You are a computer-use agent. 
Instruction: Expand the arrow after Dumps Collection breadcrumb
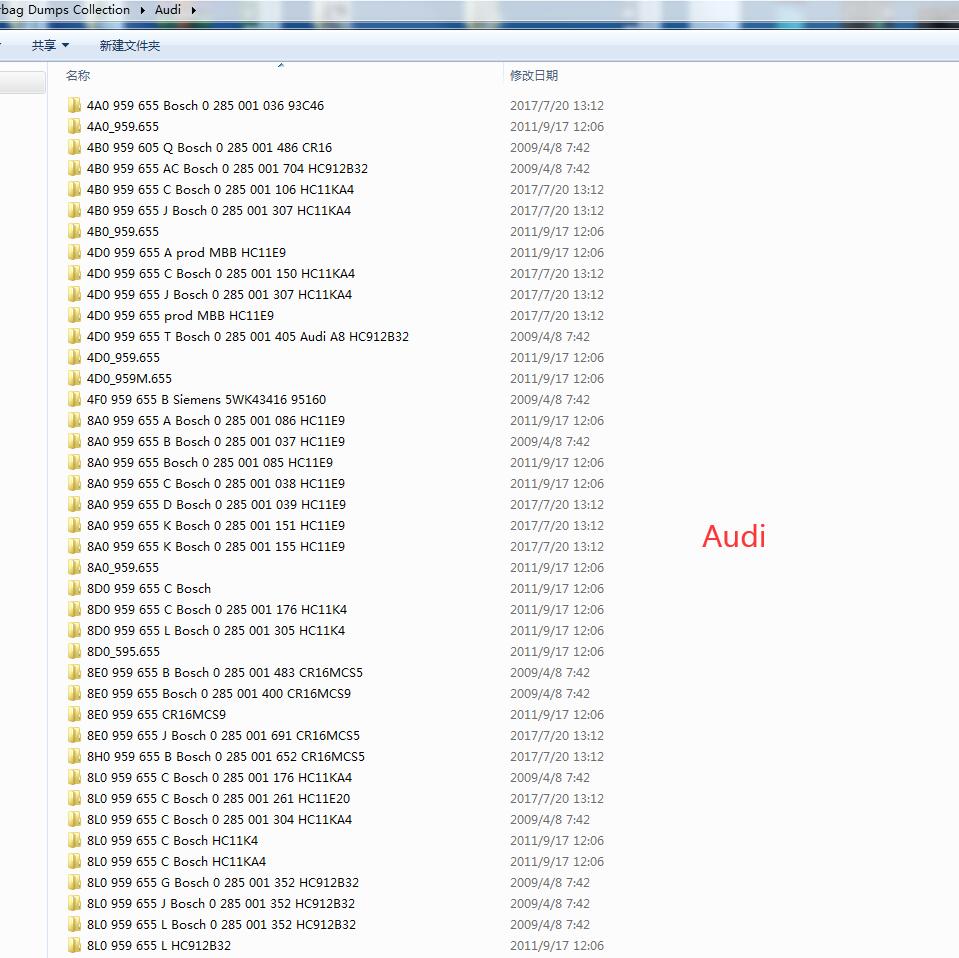143,10
